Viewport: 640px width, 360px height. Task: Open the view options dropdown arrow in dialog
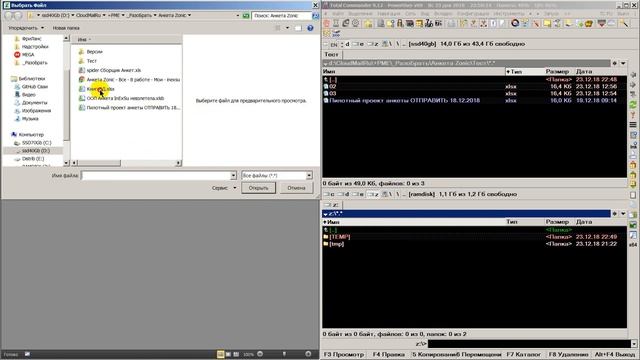point(287,28)
